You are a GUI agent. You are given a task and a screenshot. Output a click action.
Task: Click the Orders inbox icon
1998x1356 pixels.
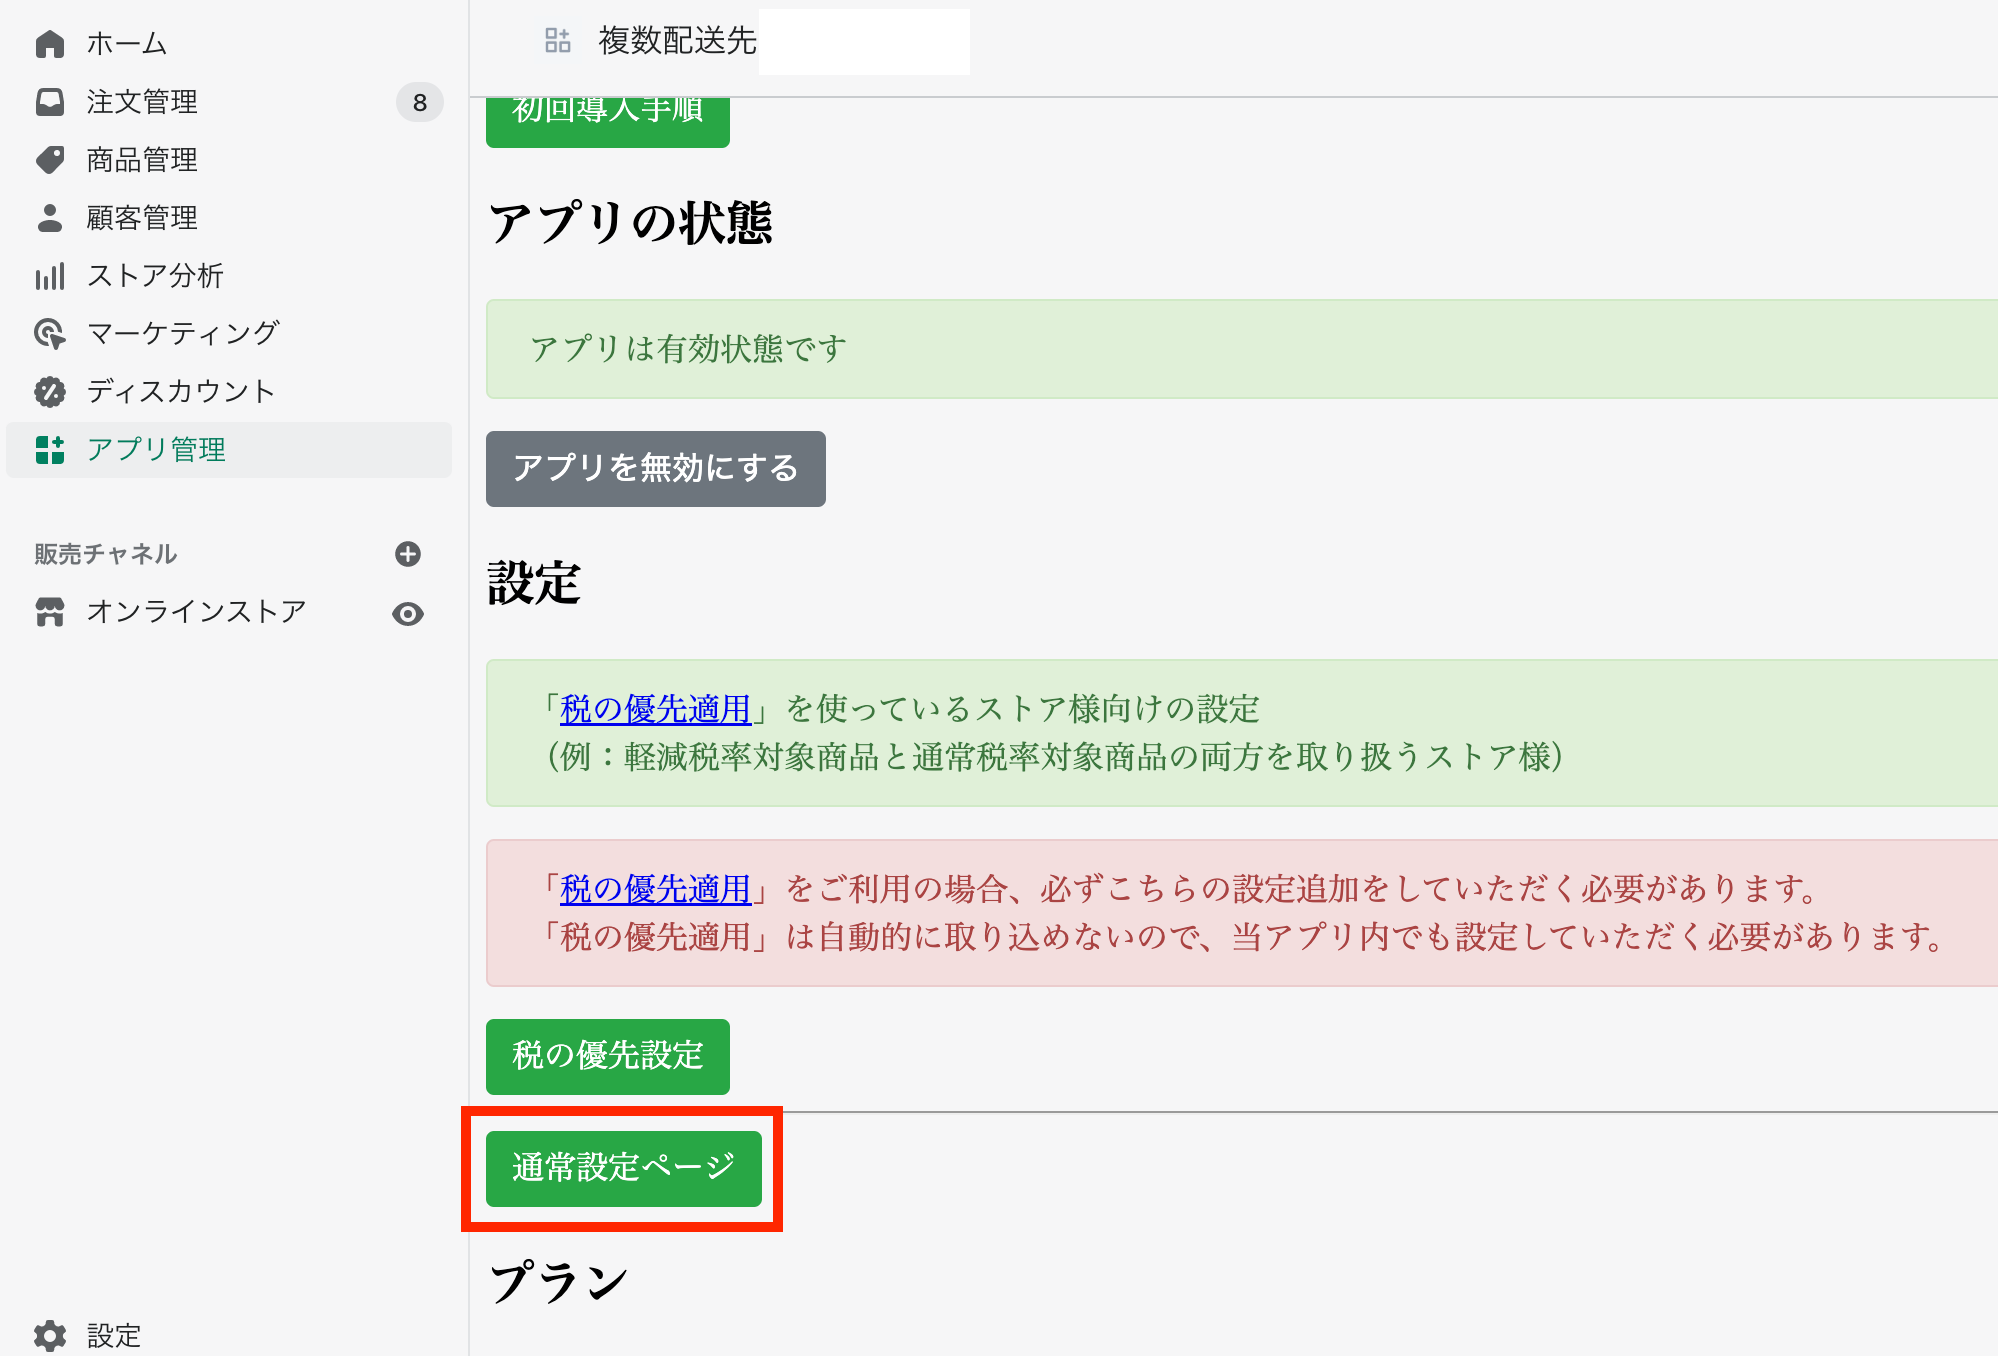tap(49, 102)
